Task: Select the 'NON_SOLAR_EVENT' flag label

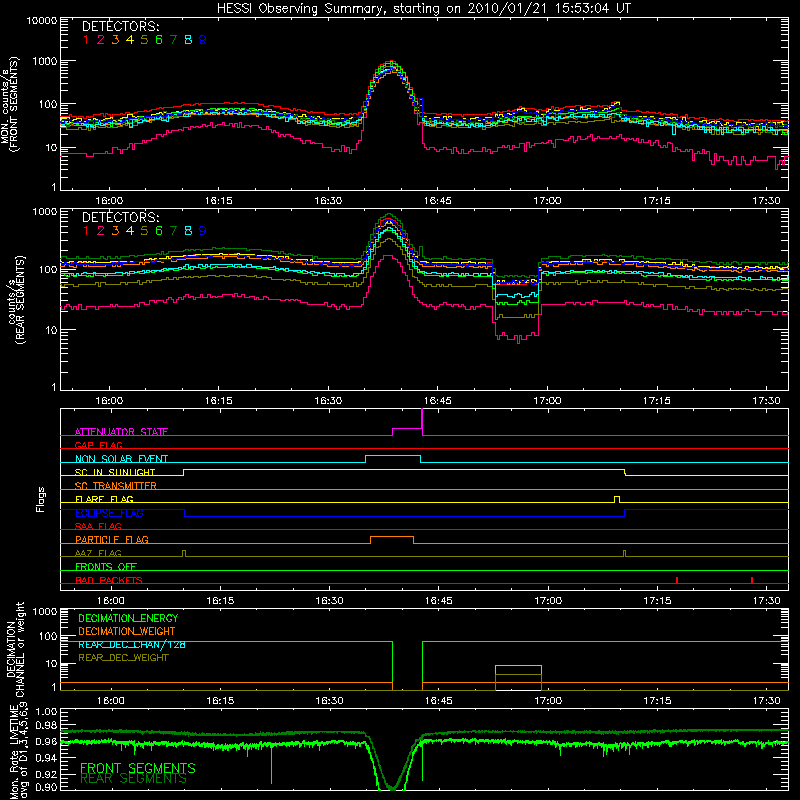Action: [x=121, y=459]
